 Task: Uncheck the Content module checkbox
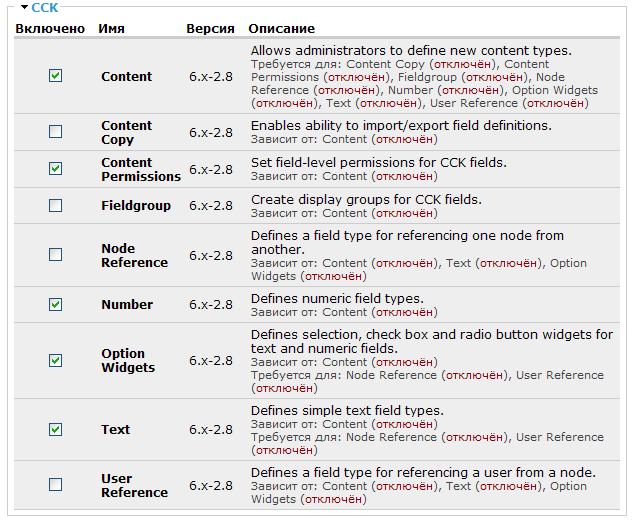click(x=55, y=75)
